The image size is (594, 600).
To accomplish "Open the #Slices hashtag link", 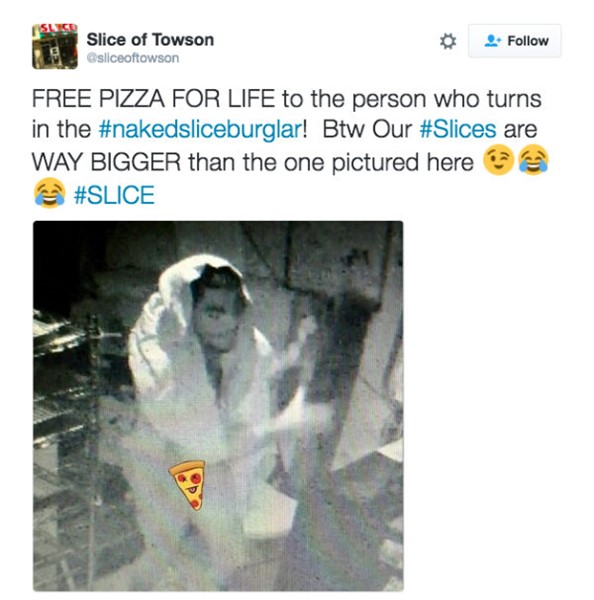I will click(x=458, y=129).
